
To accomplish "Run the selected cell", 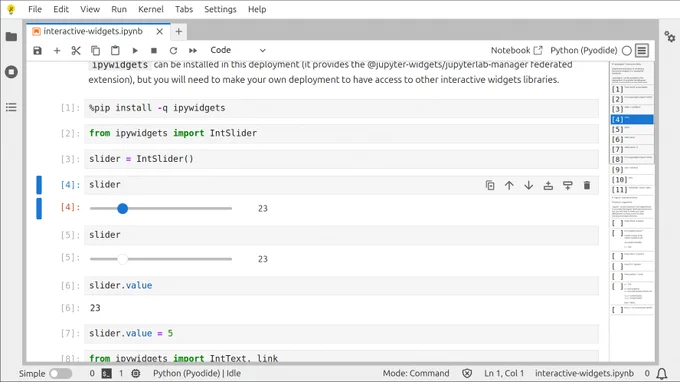I will (x=135, y=51).
